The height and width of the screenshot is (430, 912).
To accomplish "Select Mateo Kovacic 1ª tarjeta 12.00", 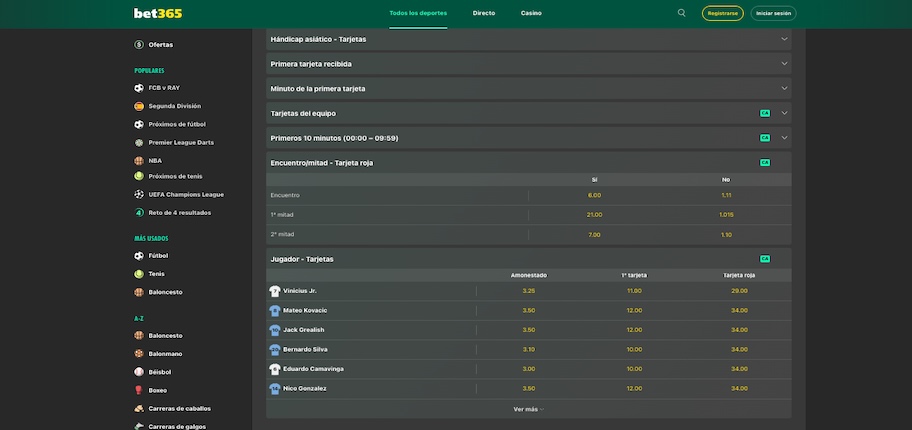I will pos(634,311).
